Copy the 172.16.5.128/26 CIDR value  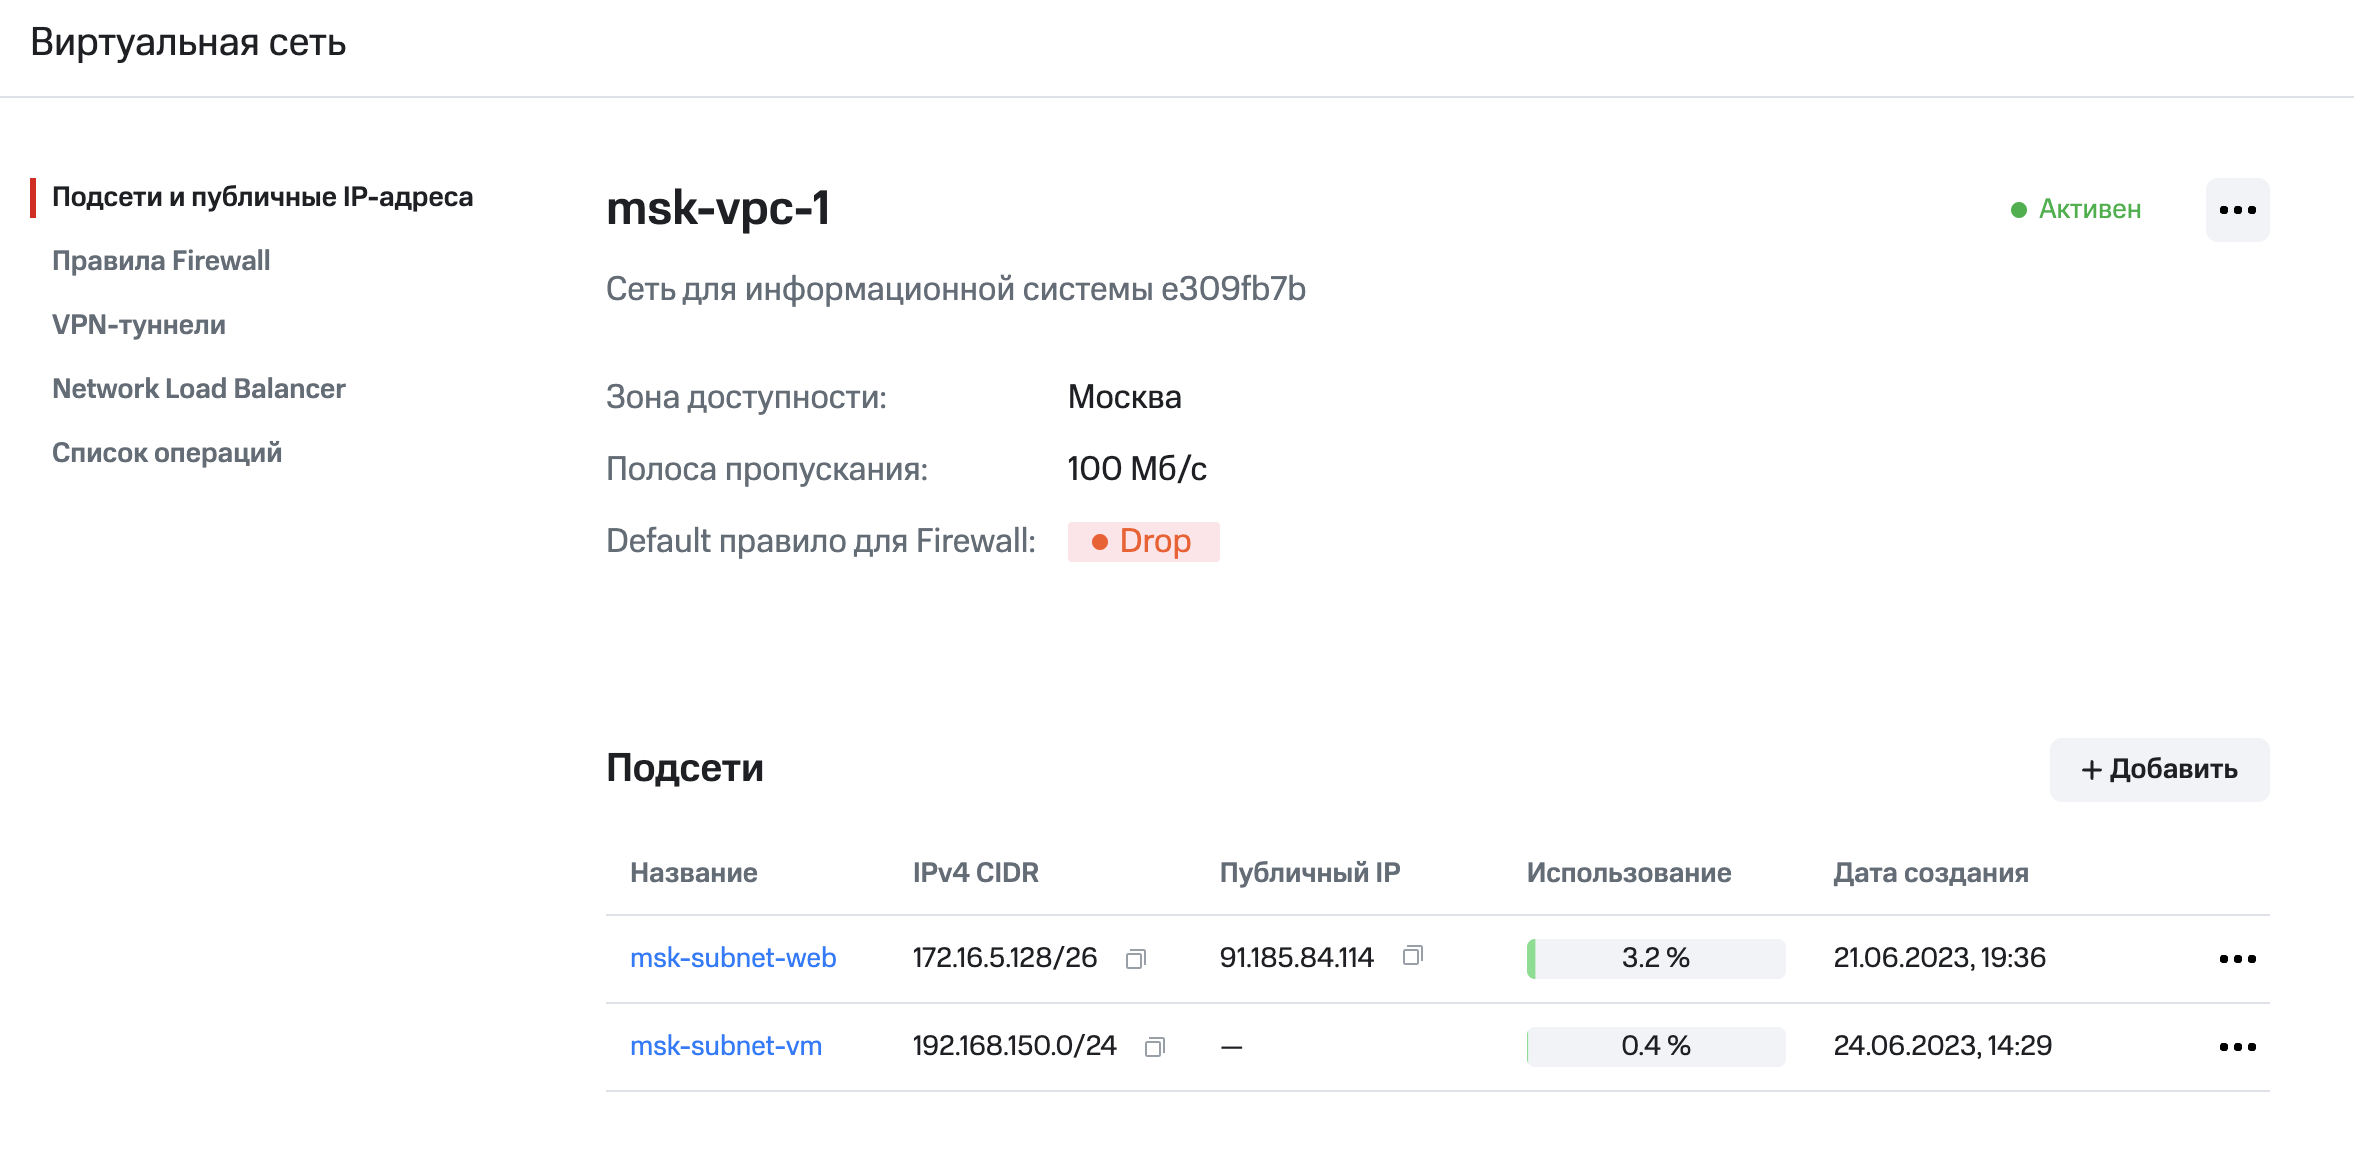pyautogui.click(x=1135, y=959)
